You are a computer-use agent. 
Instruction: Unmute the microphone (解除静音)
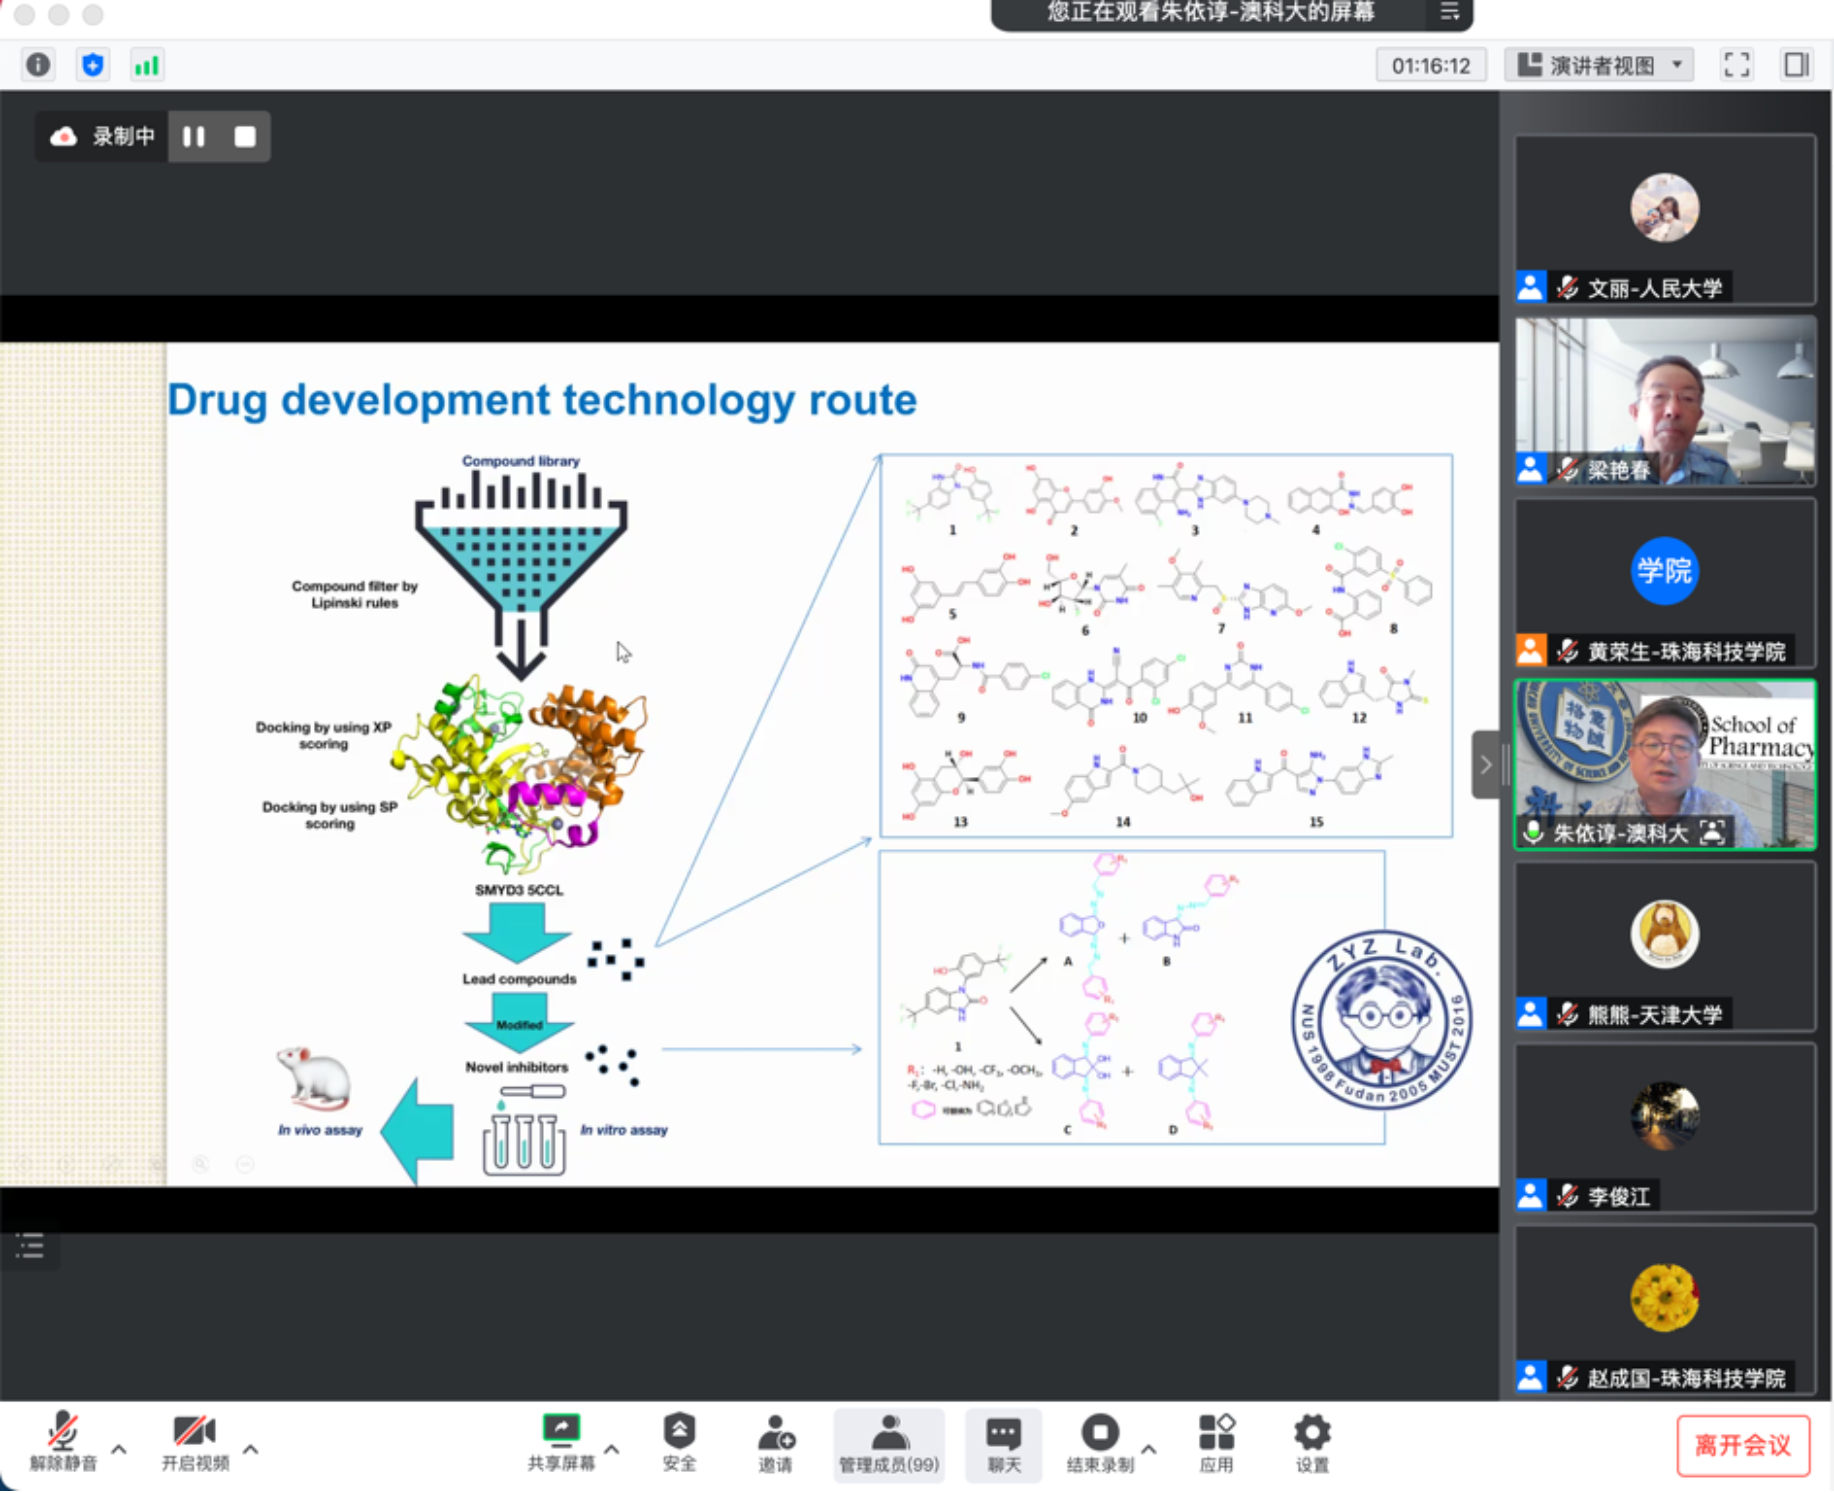[63, 1443]
